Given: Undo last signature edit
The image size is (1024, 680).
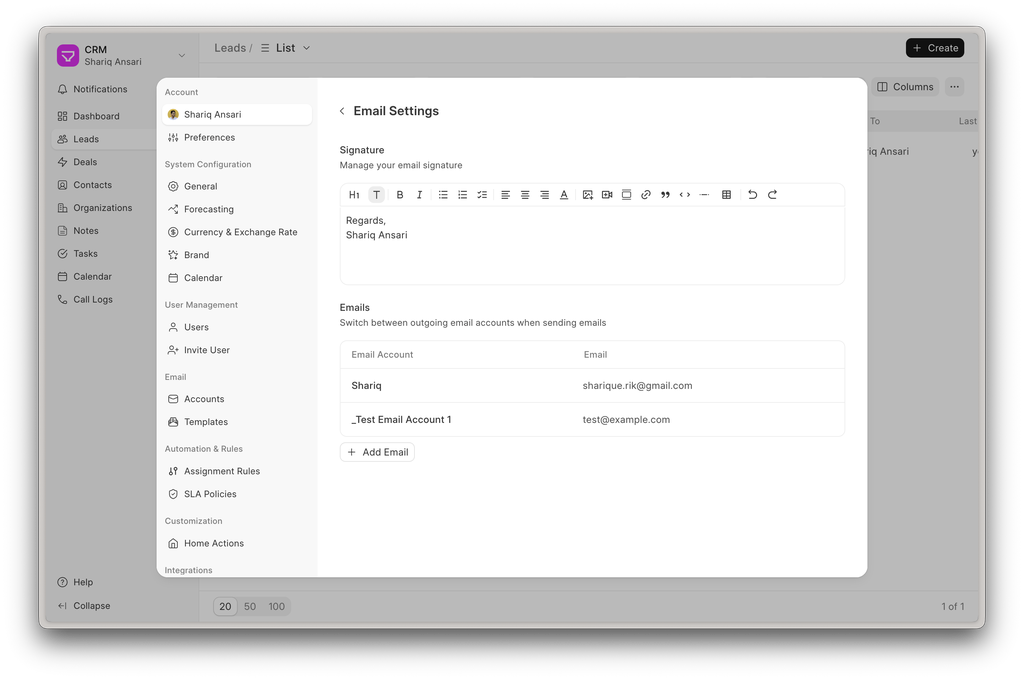Looking at the screenshot, I should click(753, 195).
